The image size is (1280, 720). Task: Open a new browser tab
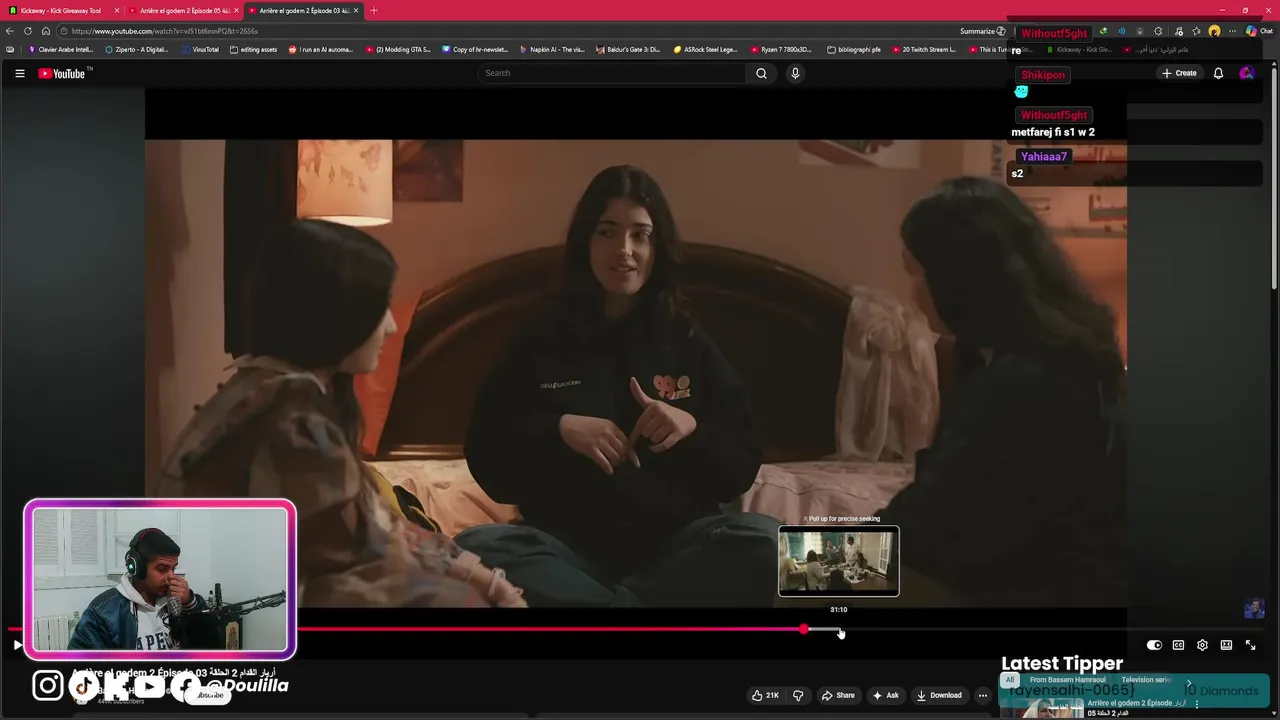[x=374, y=10]
